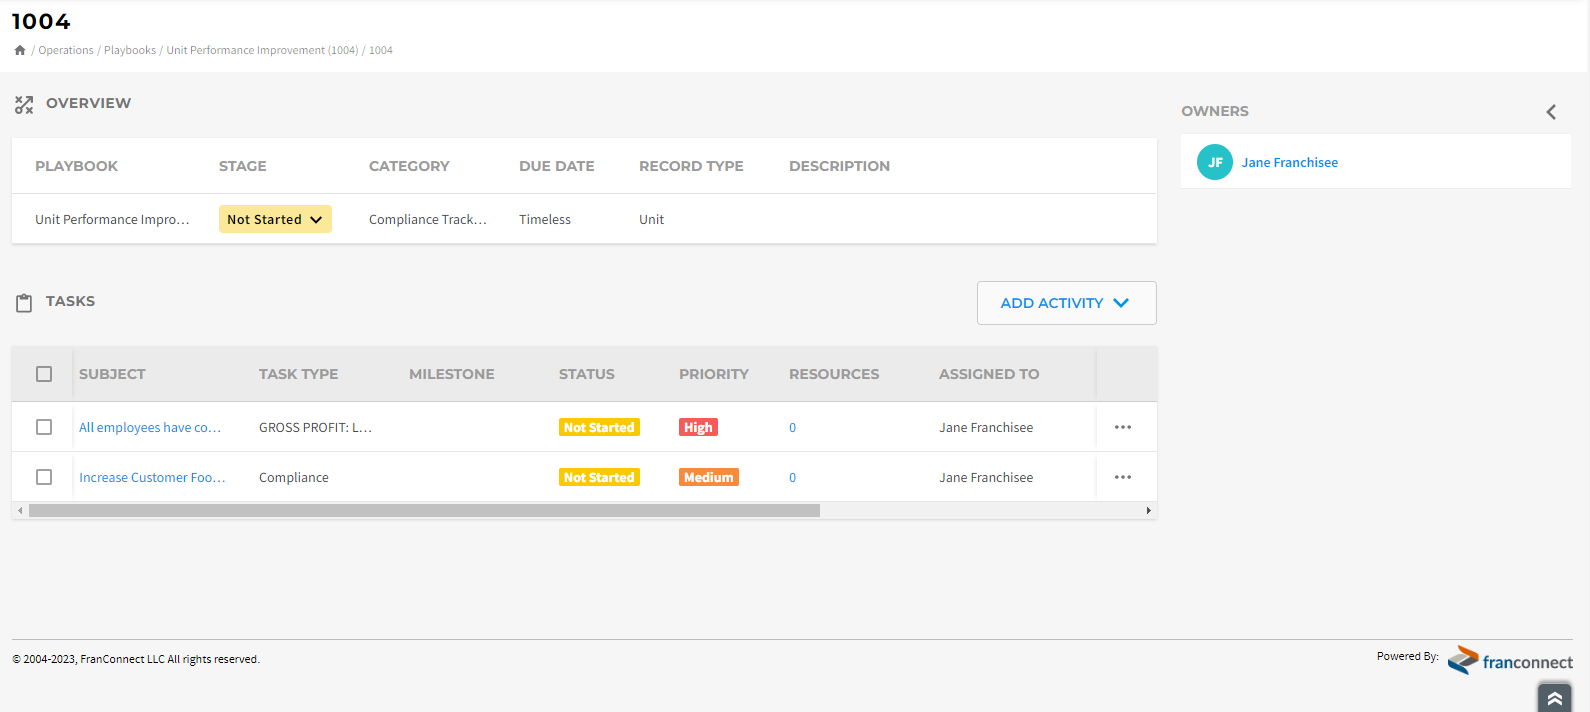Open actions menu for 'Increase Customer' task row

[1123, 477]
